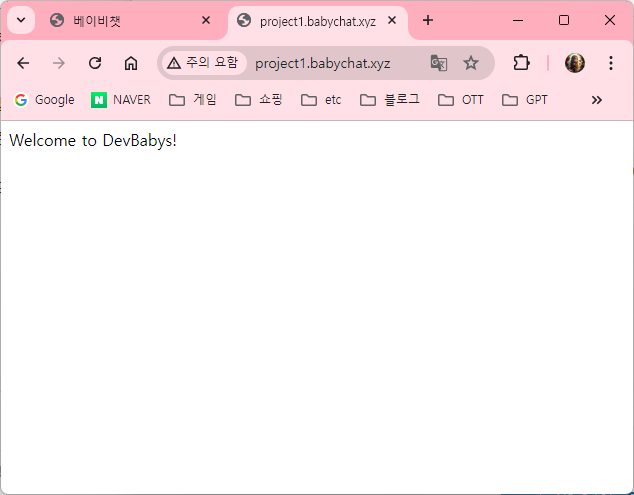The width and height of the screenshot is (634, 495).
Task: Expand the GPT bookmark folder
Action: click(x=524, y=99)
